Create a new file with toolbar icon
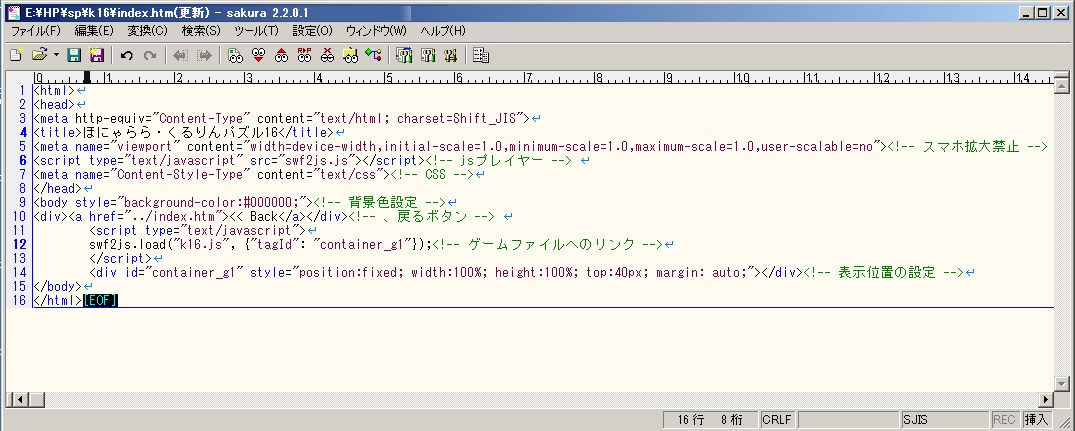 tap(16, 56)
